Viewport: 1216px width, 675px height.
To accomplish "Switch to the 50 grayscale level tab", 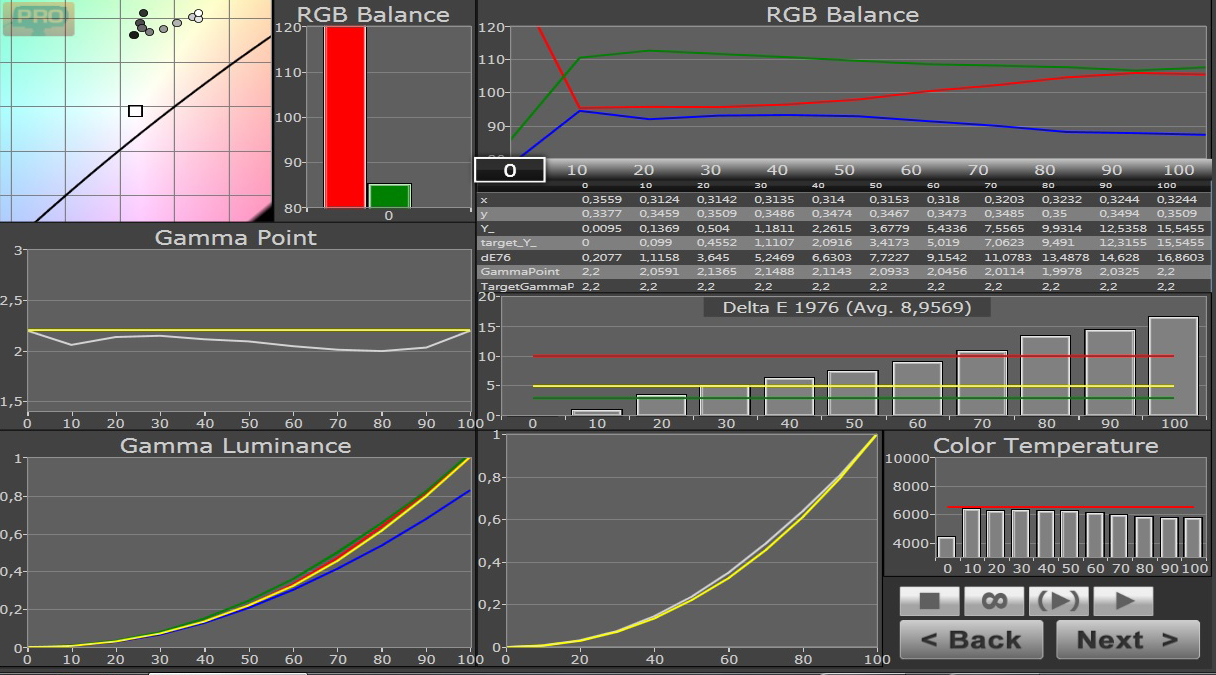I will pos(844,170).
